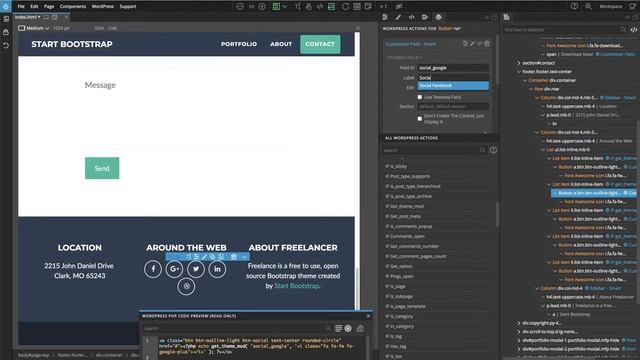Choose the Social Facebook autocomplete suggestion
The image size is (640, 360).
click(x=453, y=86)
